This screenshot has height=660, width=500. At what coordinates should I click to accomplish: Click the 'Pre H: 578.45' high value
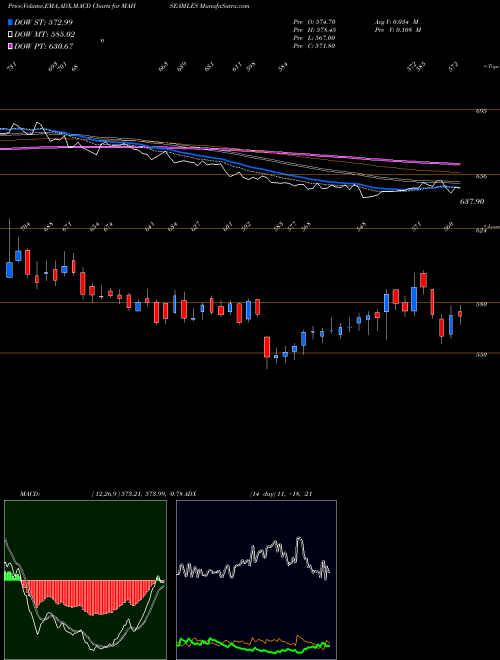tap(314, 30)
